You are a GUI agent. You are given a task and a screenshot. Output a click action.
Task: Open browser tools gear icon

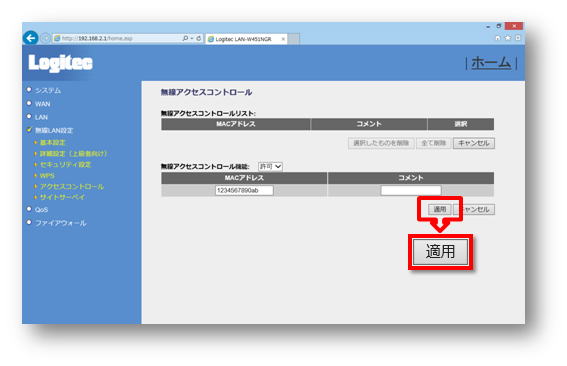pyautogui.click(x=518, y=38)
